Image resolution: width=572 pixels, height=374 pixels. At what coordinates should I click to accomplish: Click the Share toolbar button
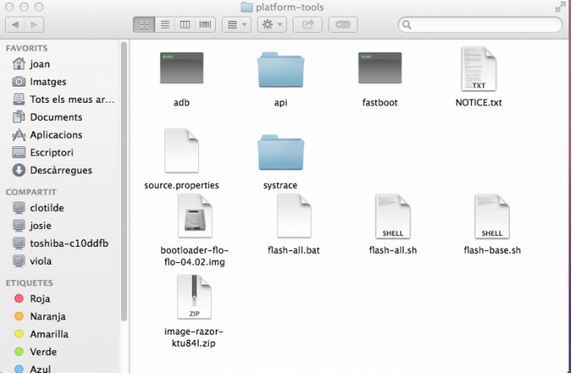[307, 24]
